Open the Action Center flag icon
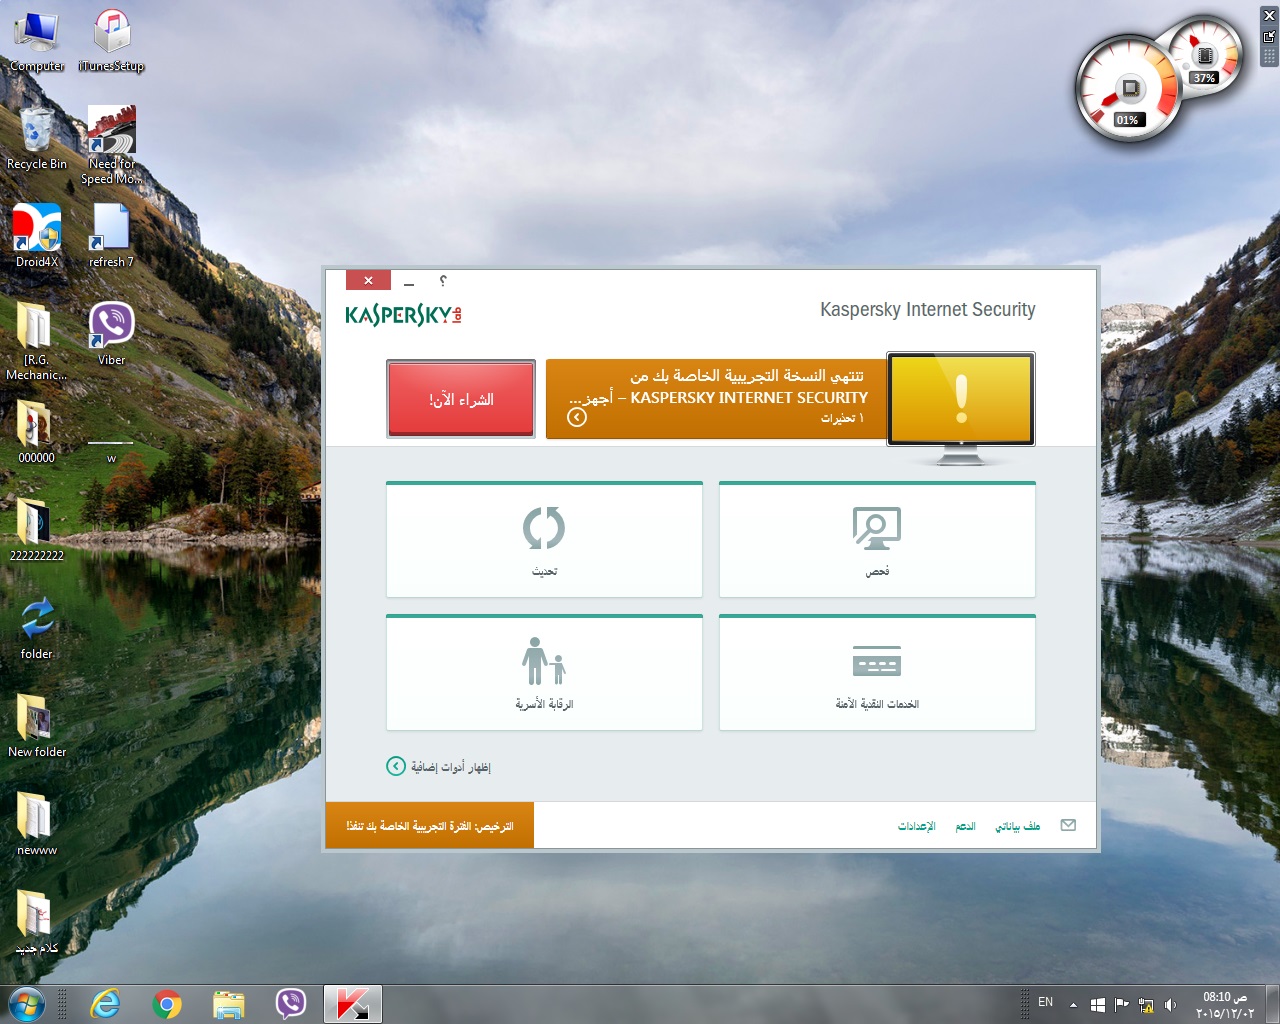 point(1122,1005)
